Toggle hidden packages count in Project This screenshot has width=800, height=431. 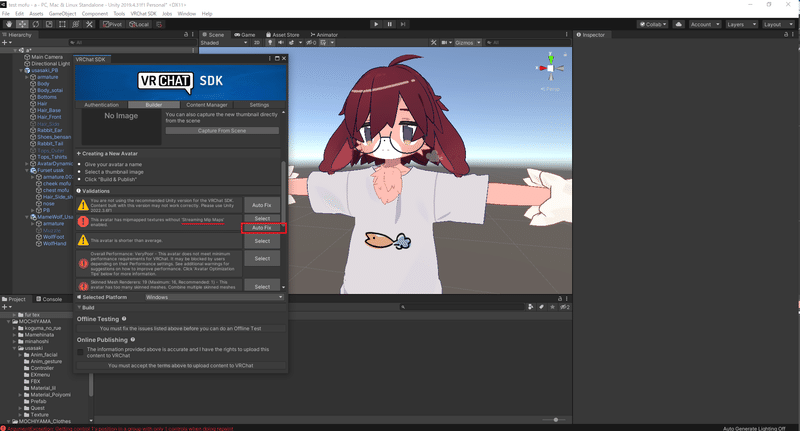pos(565,307)
